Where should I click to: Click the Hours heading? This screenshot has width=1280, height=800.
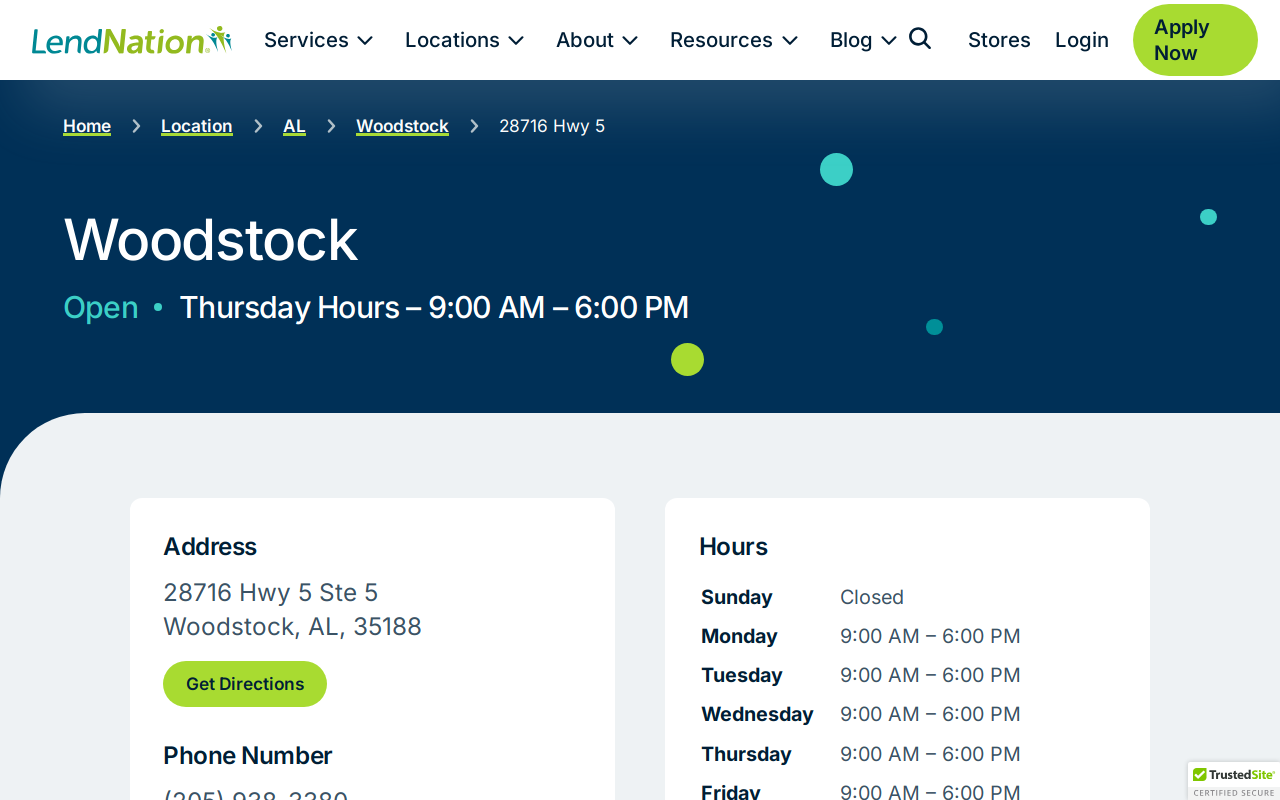coord(733,546)
